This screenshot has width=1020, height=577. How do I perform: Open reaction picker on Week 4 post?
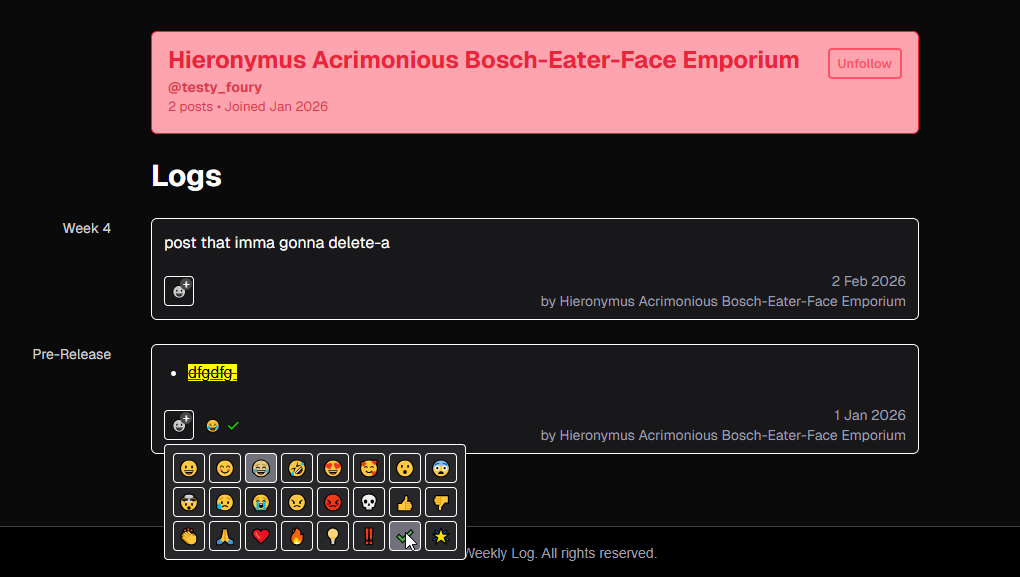tap(179, 291)
